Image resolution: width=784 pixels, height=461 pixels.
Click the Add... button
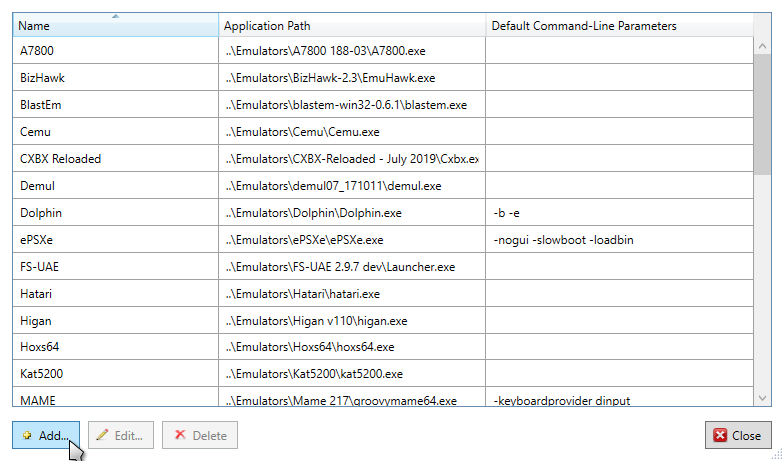click(x=46, y=435)
